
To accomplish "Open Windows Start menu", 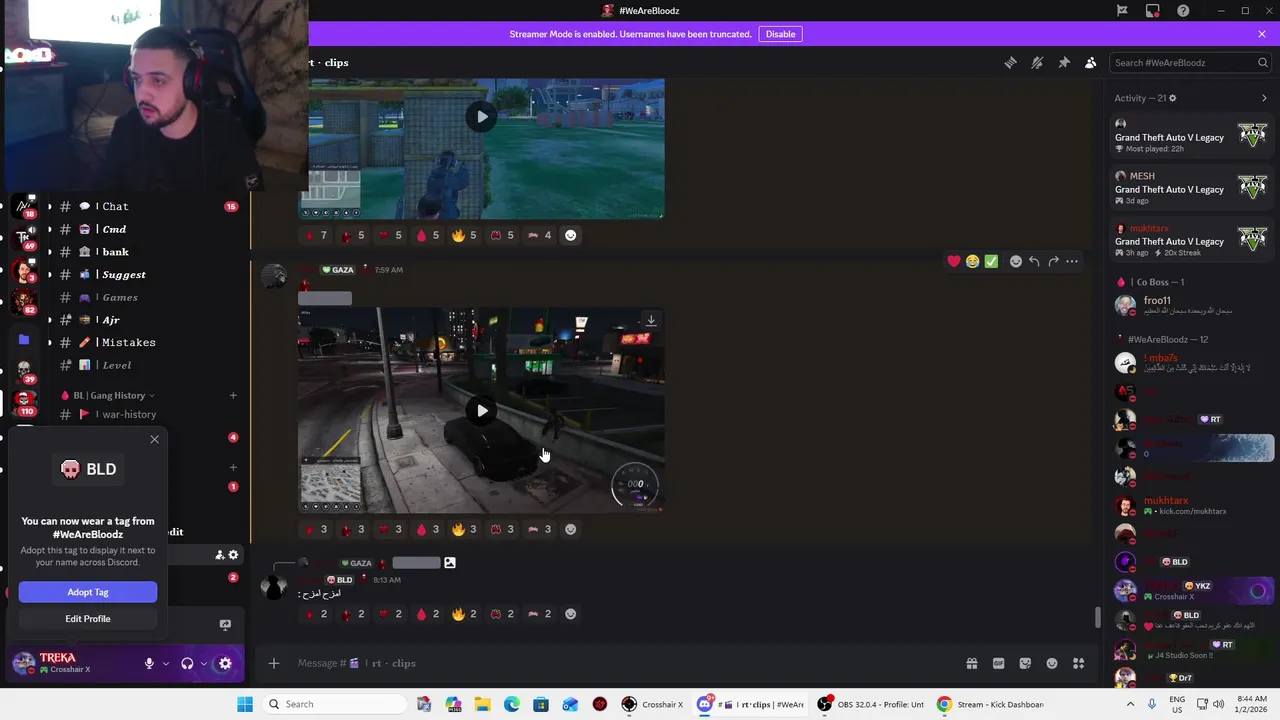I will pyautogui.click(x=245, y=704).
